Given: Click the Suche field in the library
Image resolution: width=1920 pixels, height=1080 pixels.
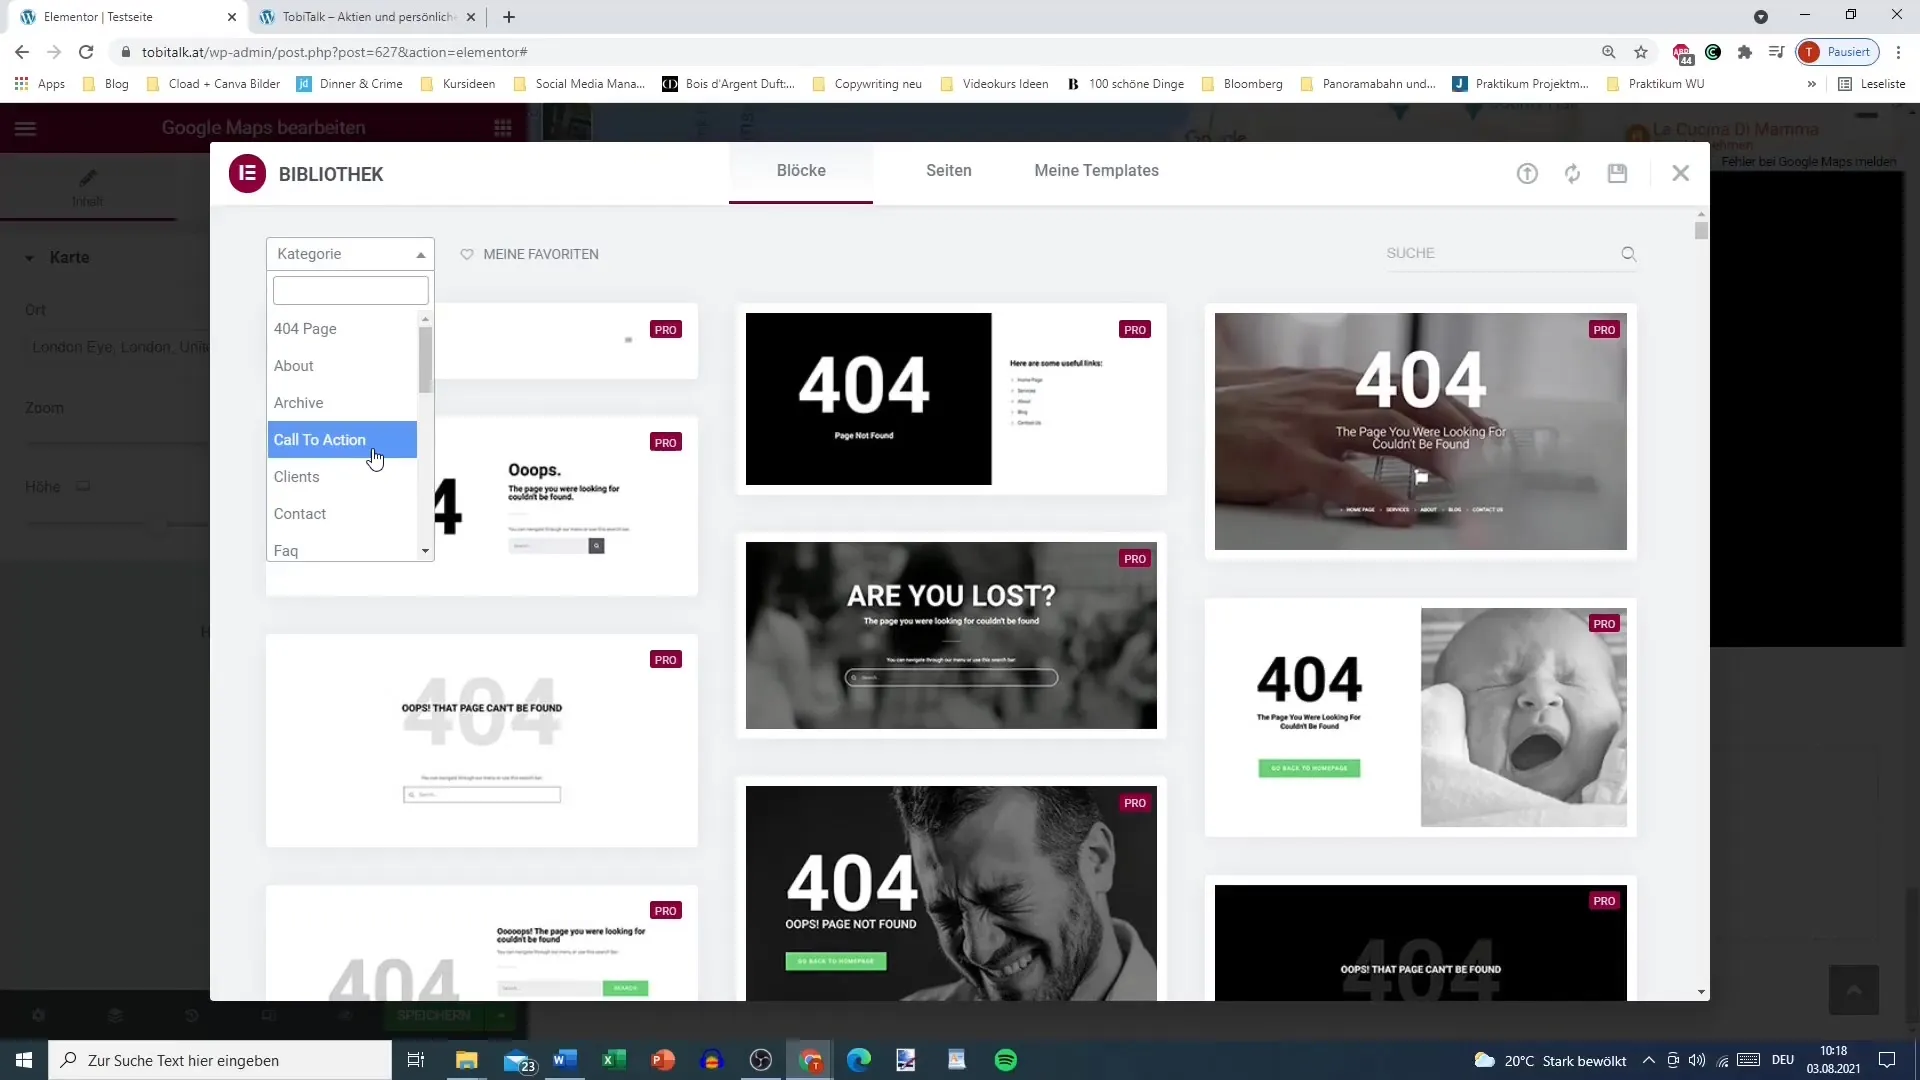Looking at the screenshot, I should 1499,254.
